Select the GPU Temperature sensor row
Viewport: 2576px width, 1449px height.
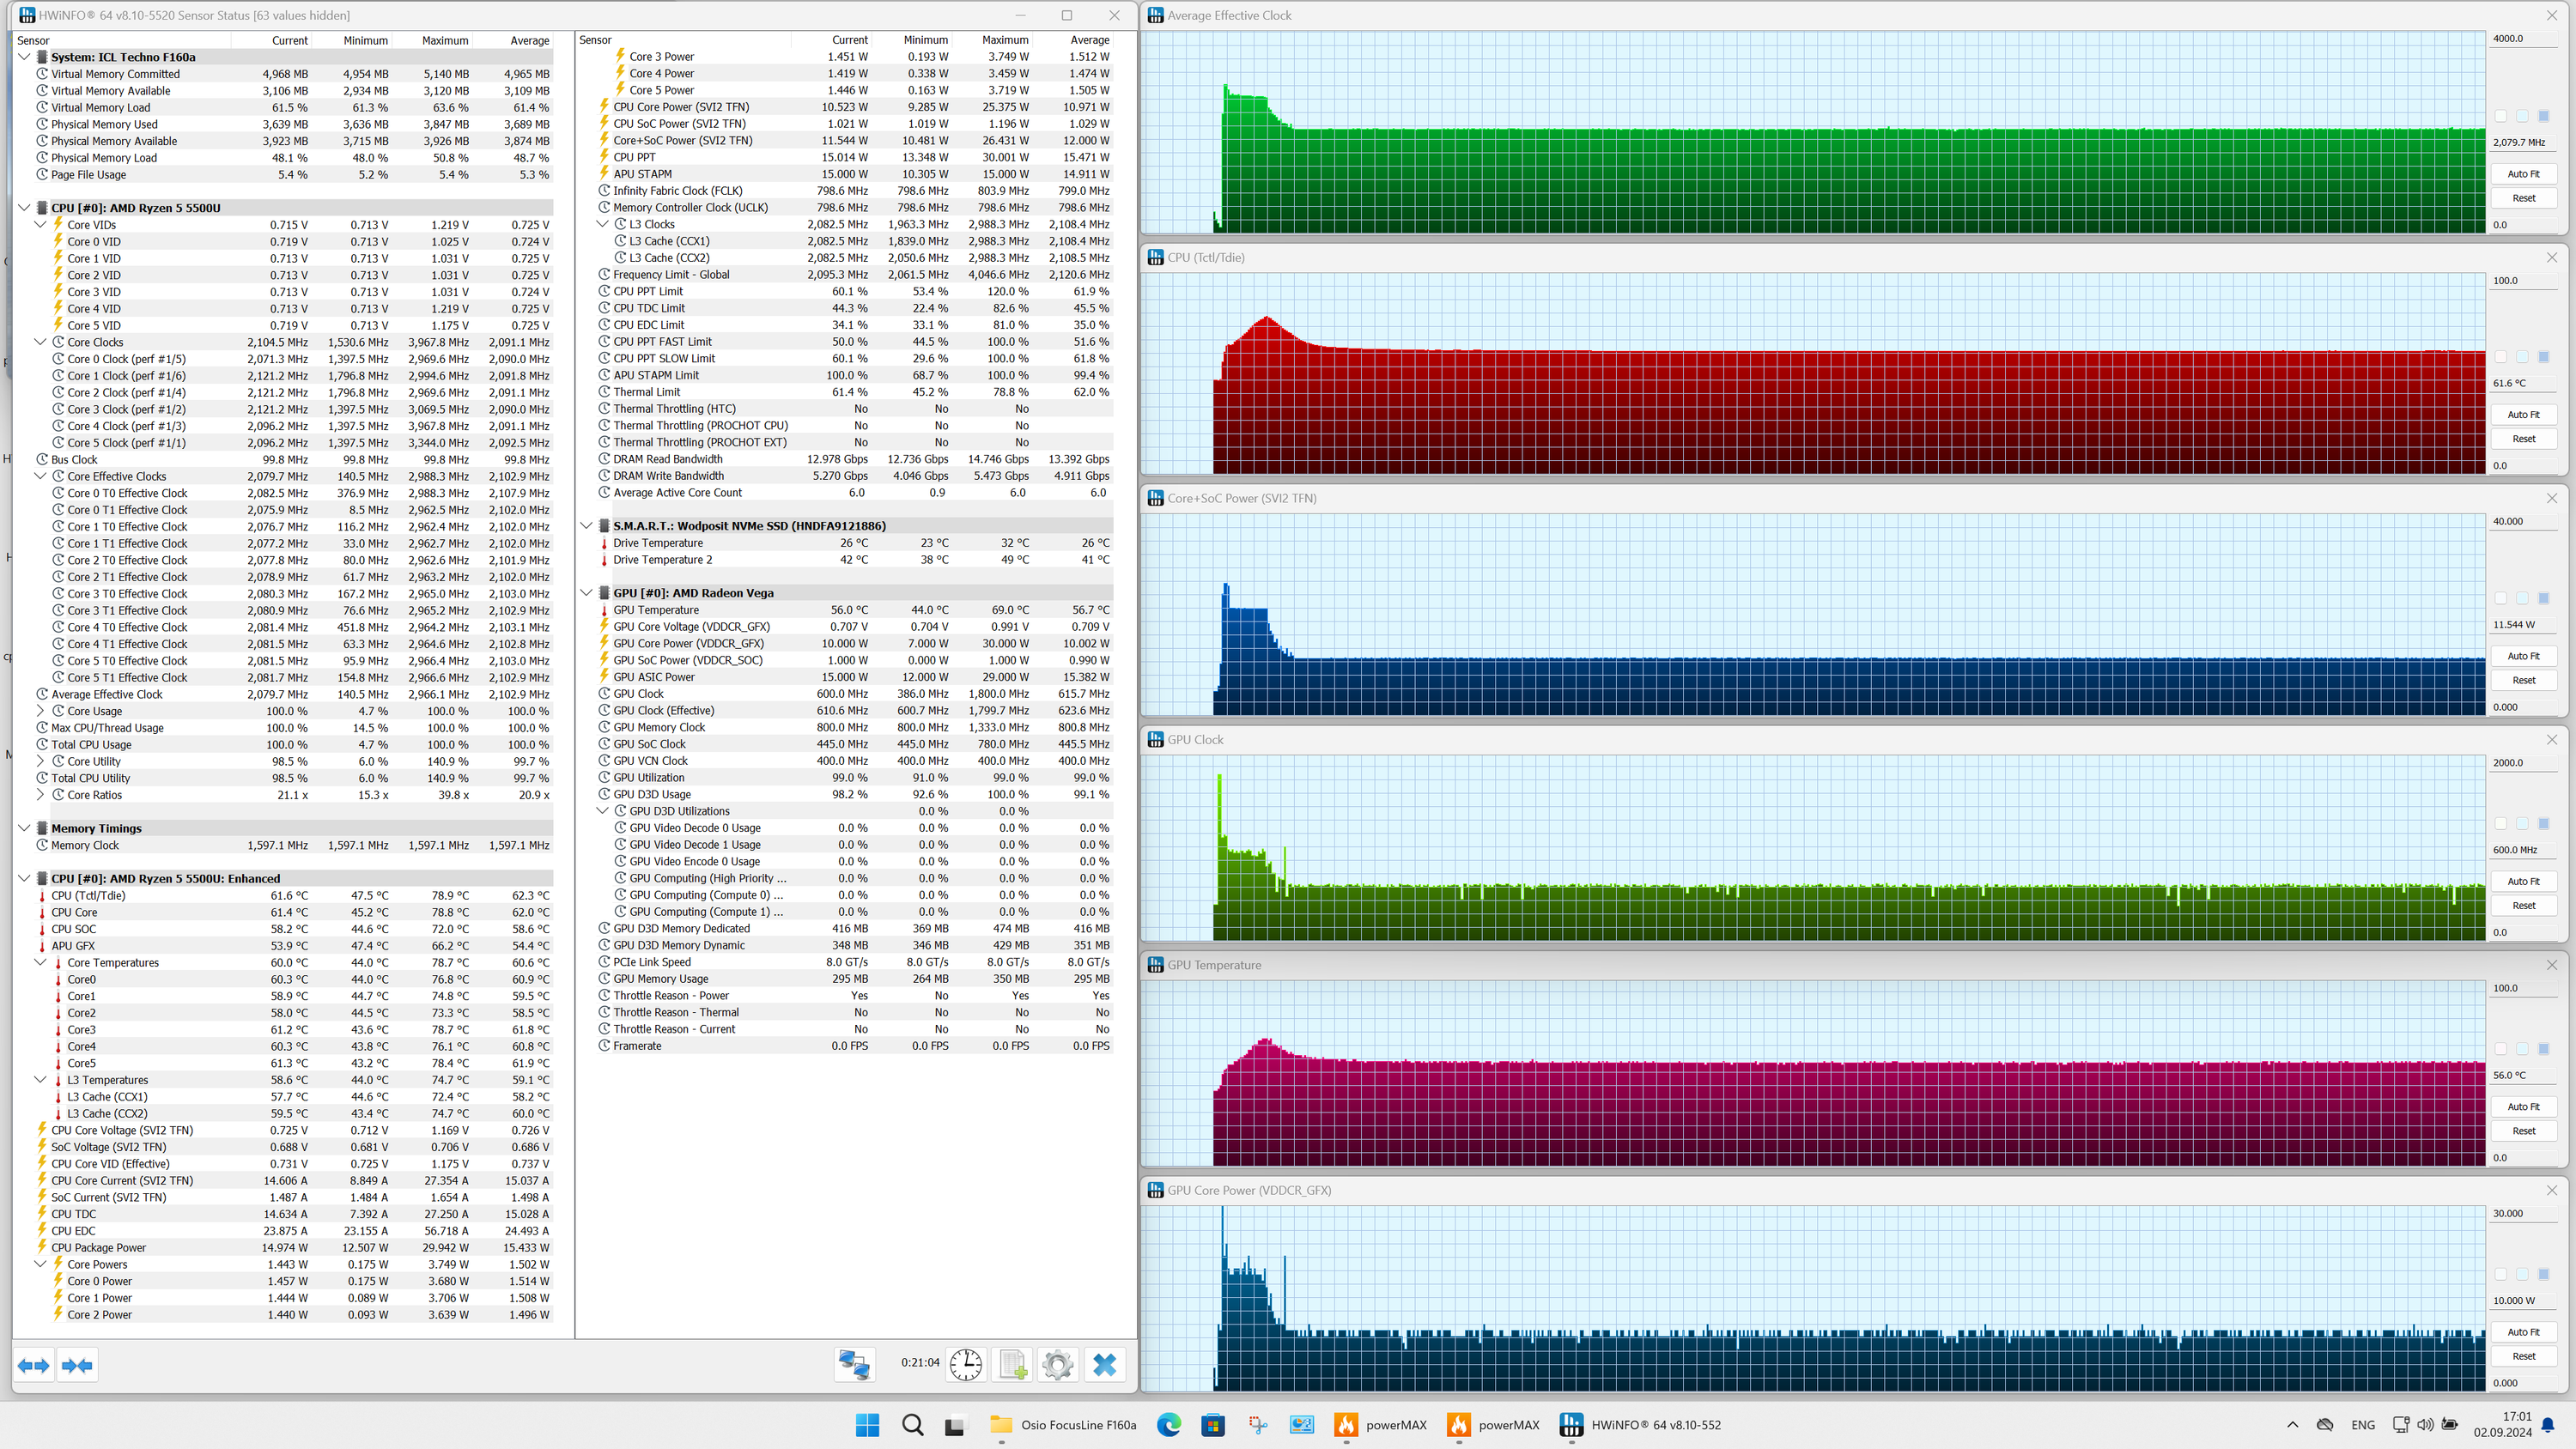pos(656,610)
